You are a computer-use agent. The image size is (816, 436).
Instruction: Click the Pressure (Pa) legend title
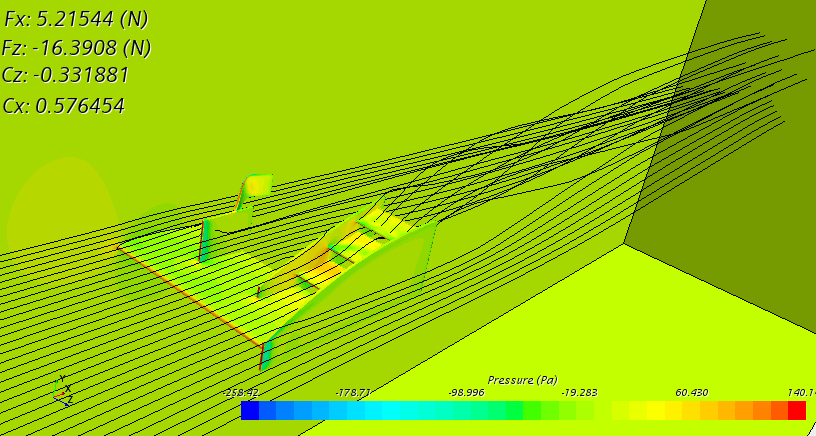click(x=522, y=380)
